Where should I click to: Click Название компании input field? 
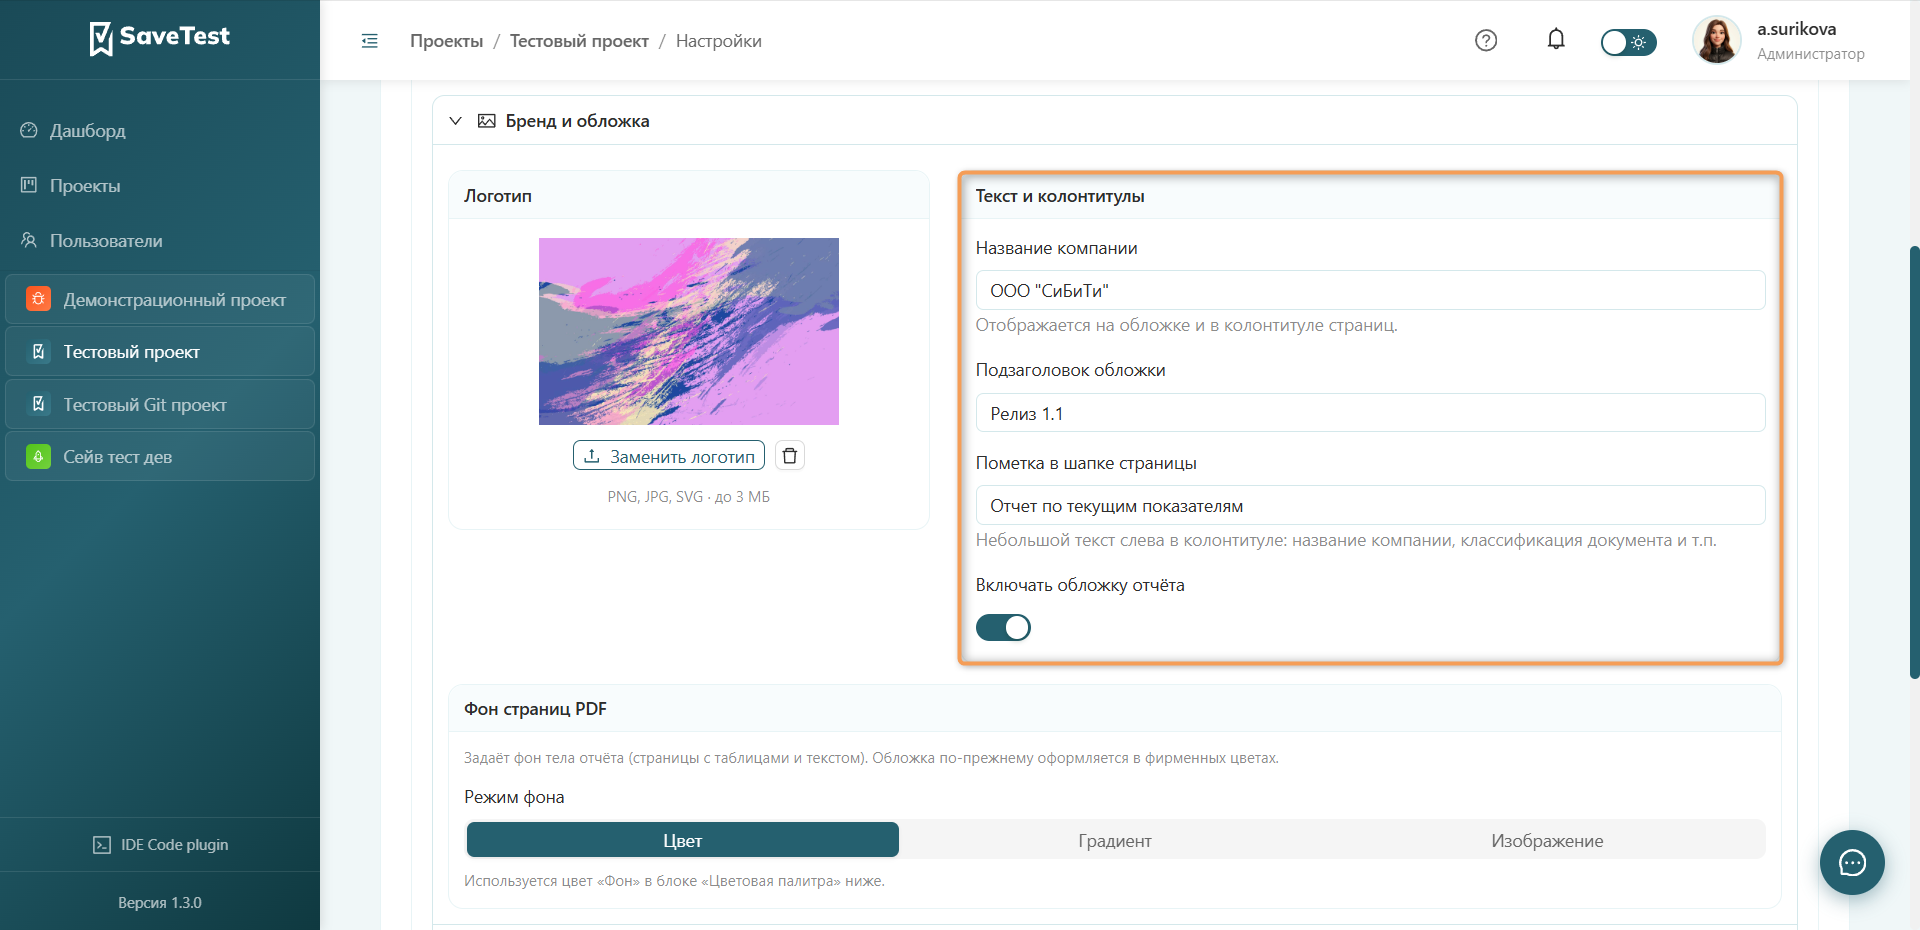pyautogui.click(x=1370, y=290)
